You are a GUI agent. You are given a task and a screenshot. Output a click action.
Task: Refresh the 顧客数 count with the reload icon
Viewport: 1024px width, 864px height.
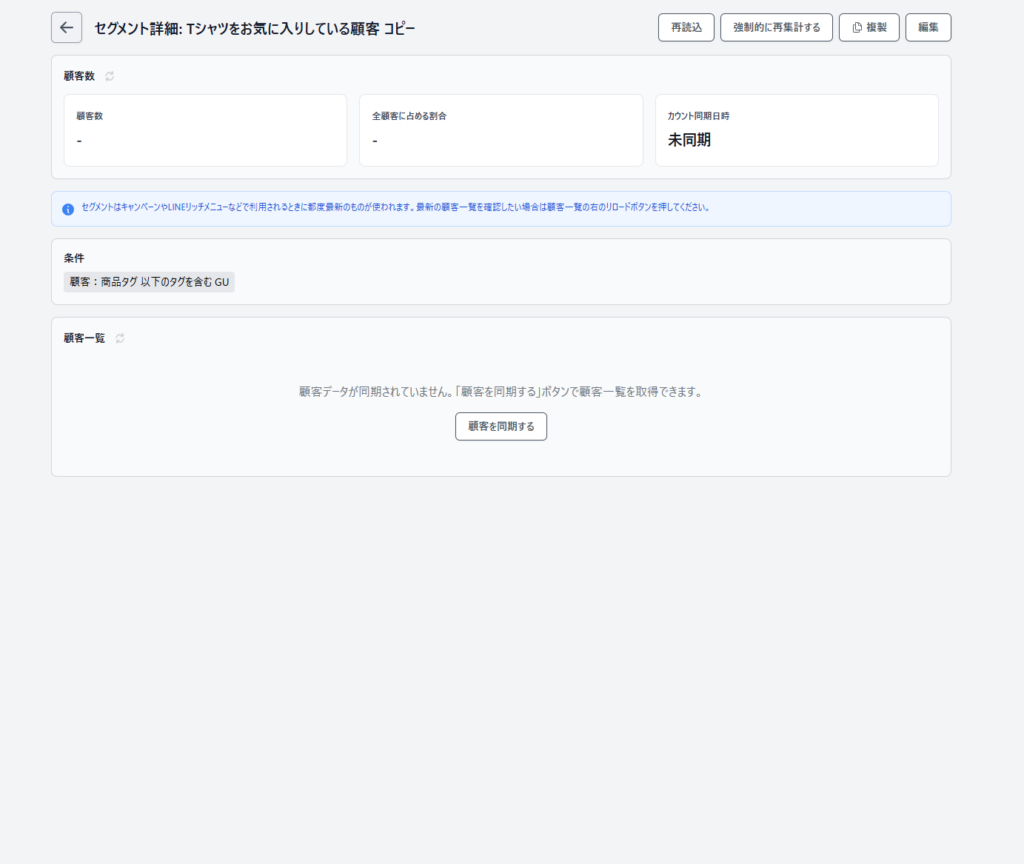click(110, 76)
